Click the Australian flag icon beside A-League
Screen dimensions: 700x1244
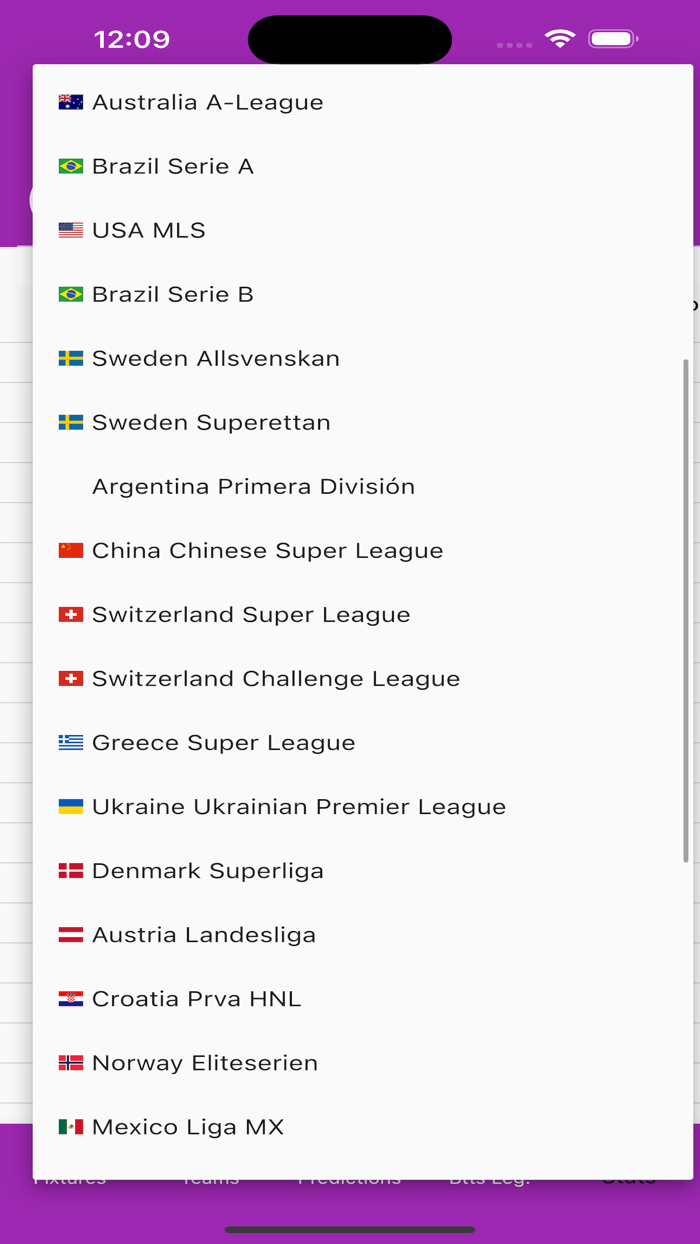[x=69, y=101]
